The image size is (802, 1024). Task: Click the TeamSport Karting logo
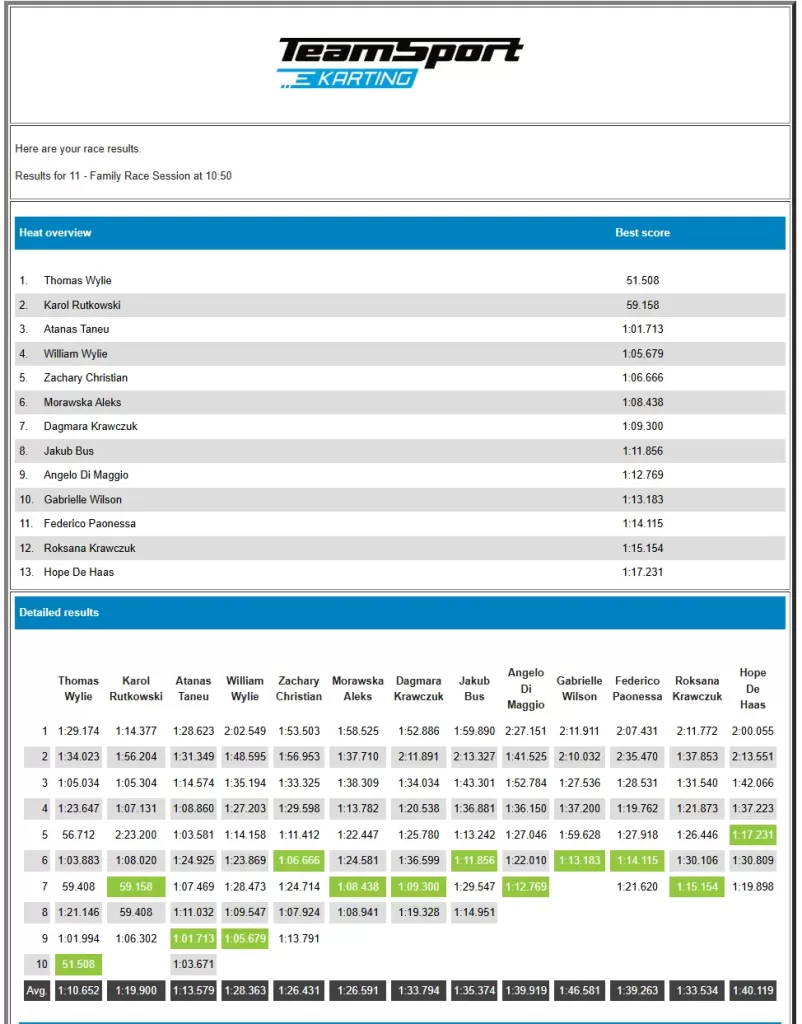[x=400, y=63]
